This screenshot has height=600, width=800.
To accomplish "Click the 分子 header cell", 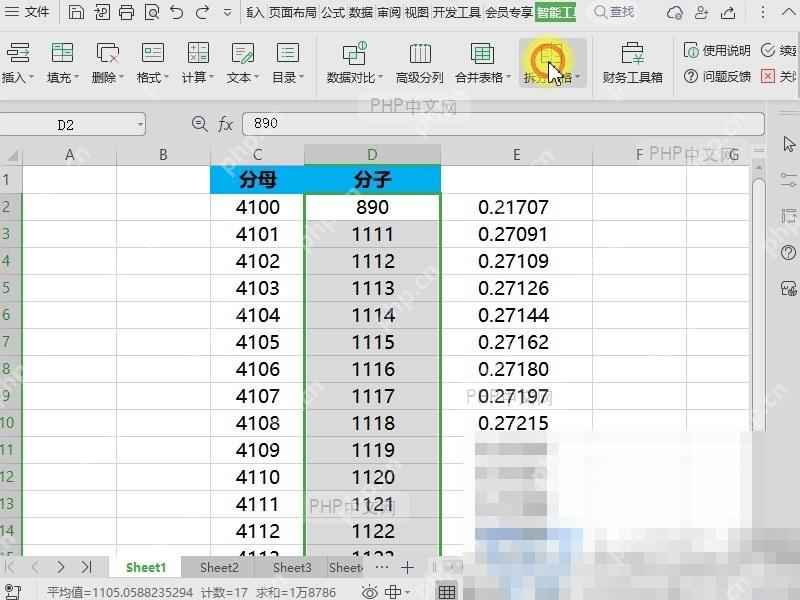I will click(372, 180).
